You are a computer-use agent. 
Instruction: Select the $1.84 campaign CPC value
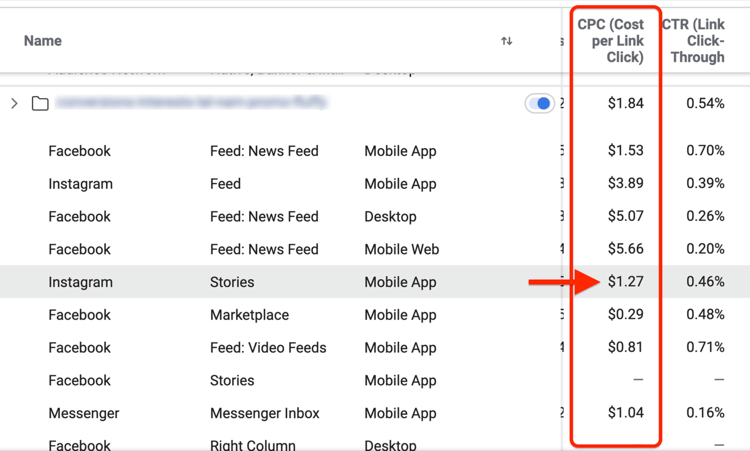tap(626, 103)
